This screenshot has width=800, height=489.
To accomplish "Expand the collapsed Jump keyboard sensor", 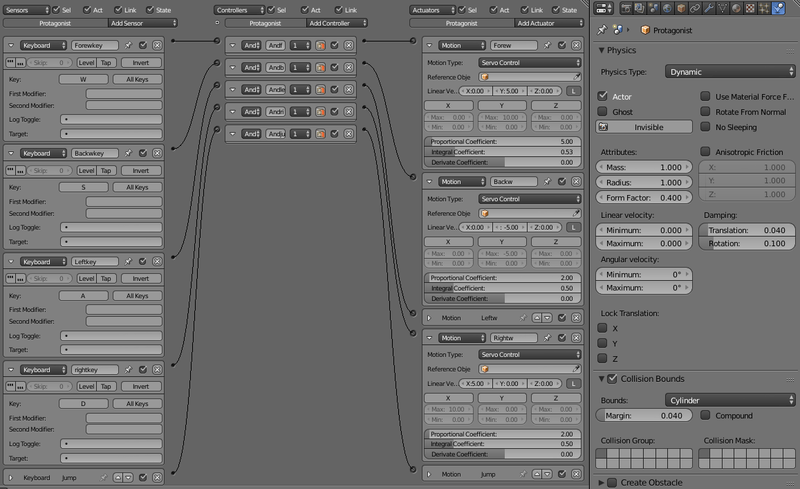I will tap(11, 478).
